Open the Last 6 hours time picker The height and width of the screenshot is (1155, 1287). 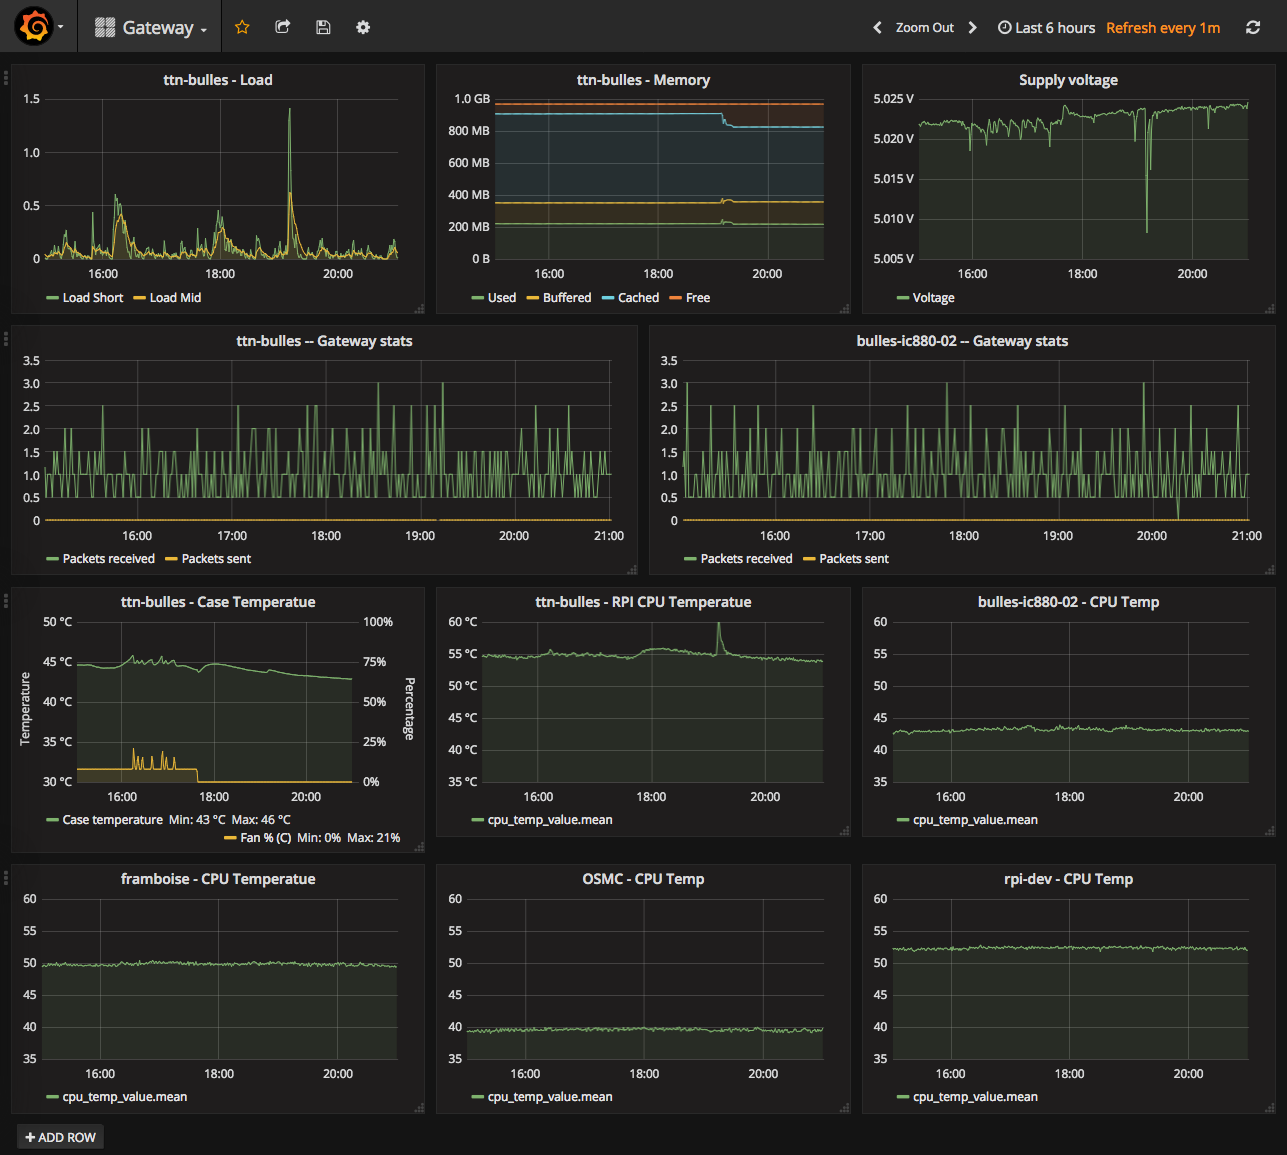(1046, 28)
